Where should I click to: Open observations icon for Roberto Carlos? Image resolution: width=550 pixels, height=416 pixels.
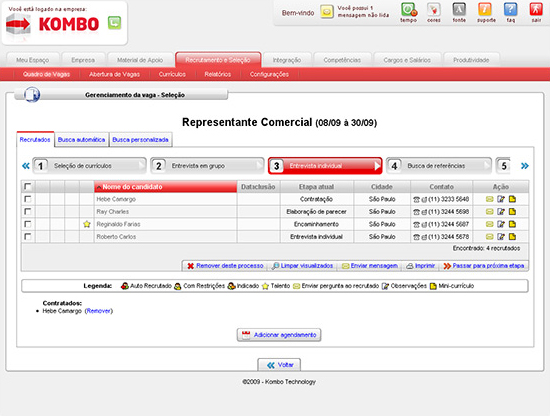[x=501, y=237]
